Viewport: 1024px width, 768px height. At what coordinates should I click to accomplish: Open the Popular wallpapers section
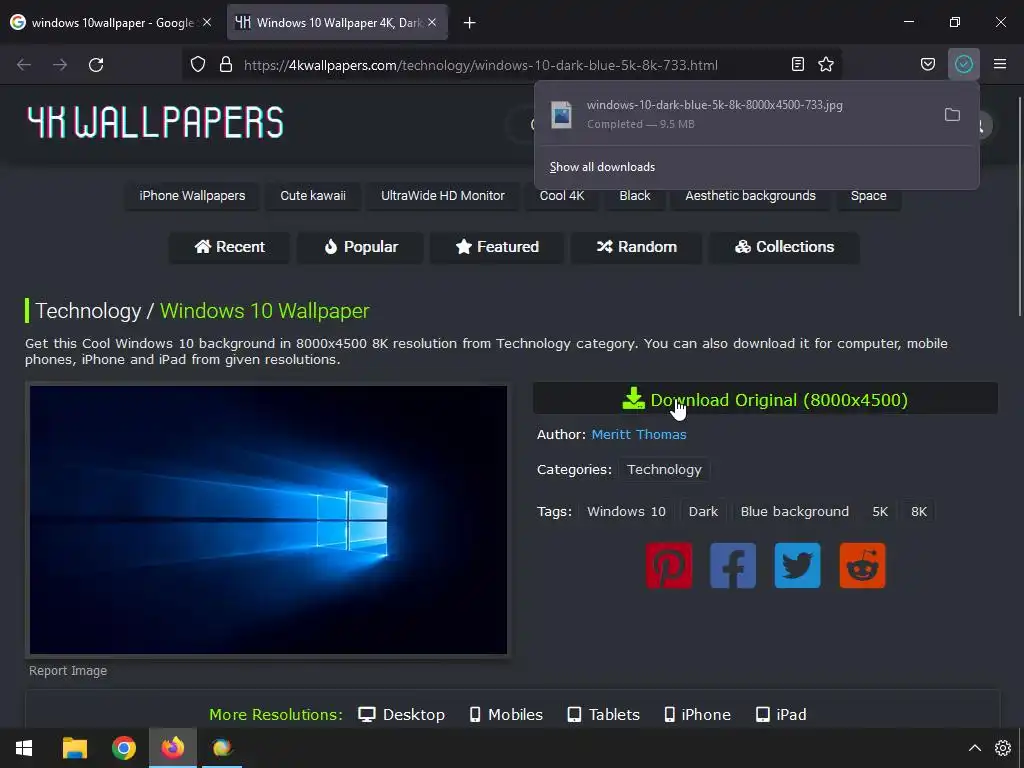click(x=360, y=248)
